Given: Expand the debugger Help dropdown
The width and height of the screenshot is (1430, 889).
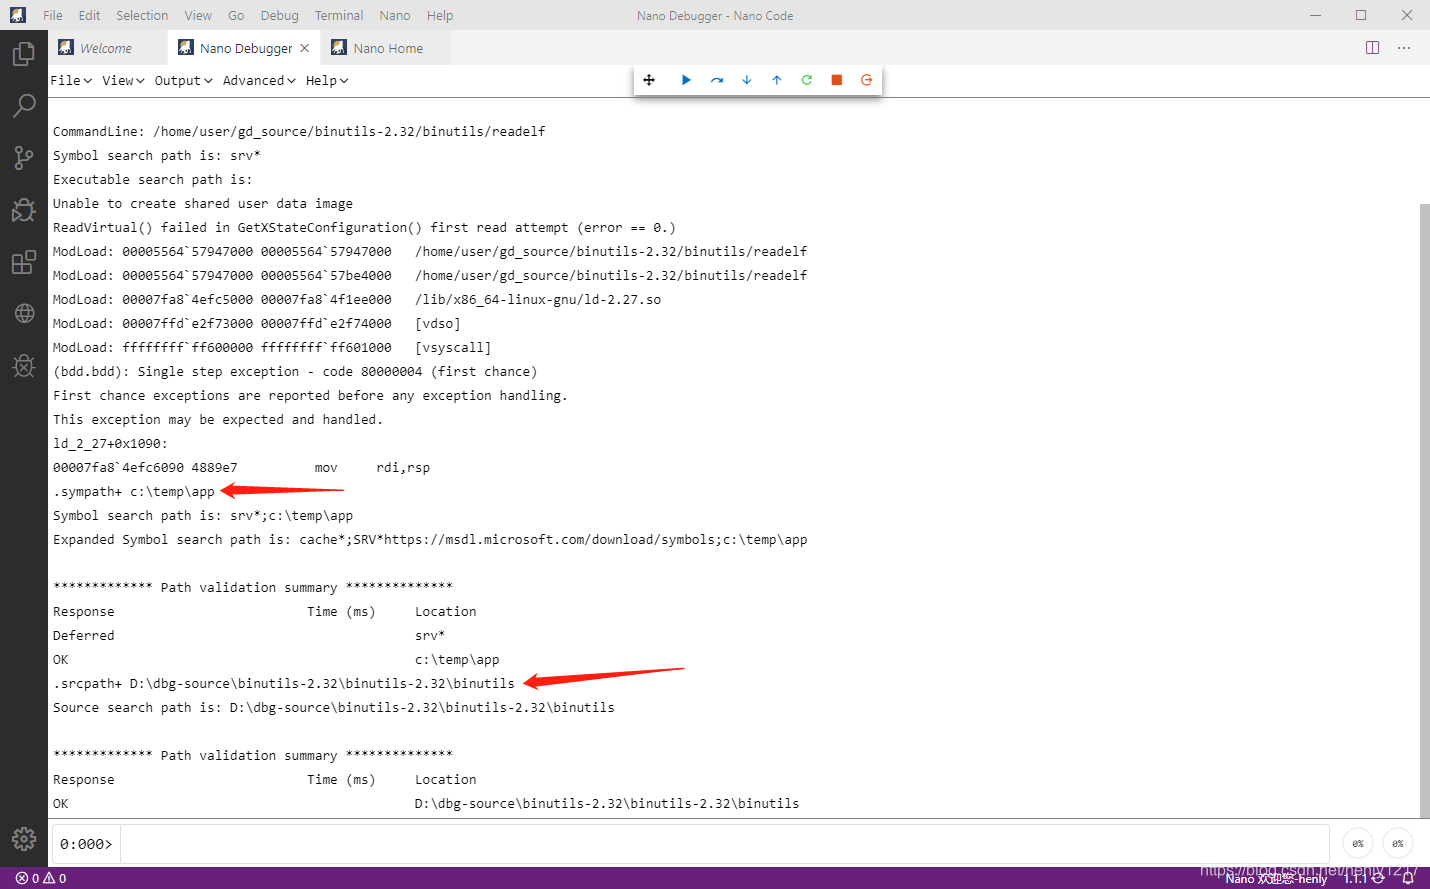Looking at the screenshot, I should 327,80.
